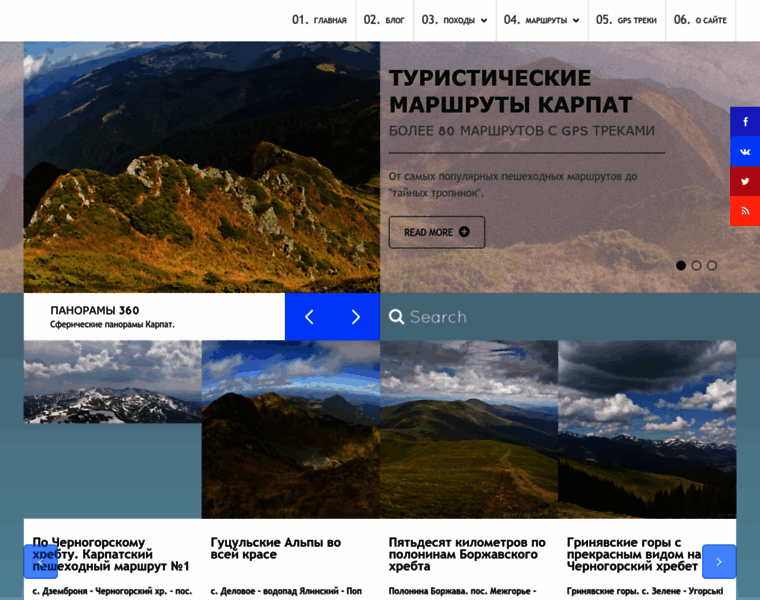Open the snowy mountain ridge thumbnail
The width and height of the screenshot is (760, 600).
[112, 381]
